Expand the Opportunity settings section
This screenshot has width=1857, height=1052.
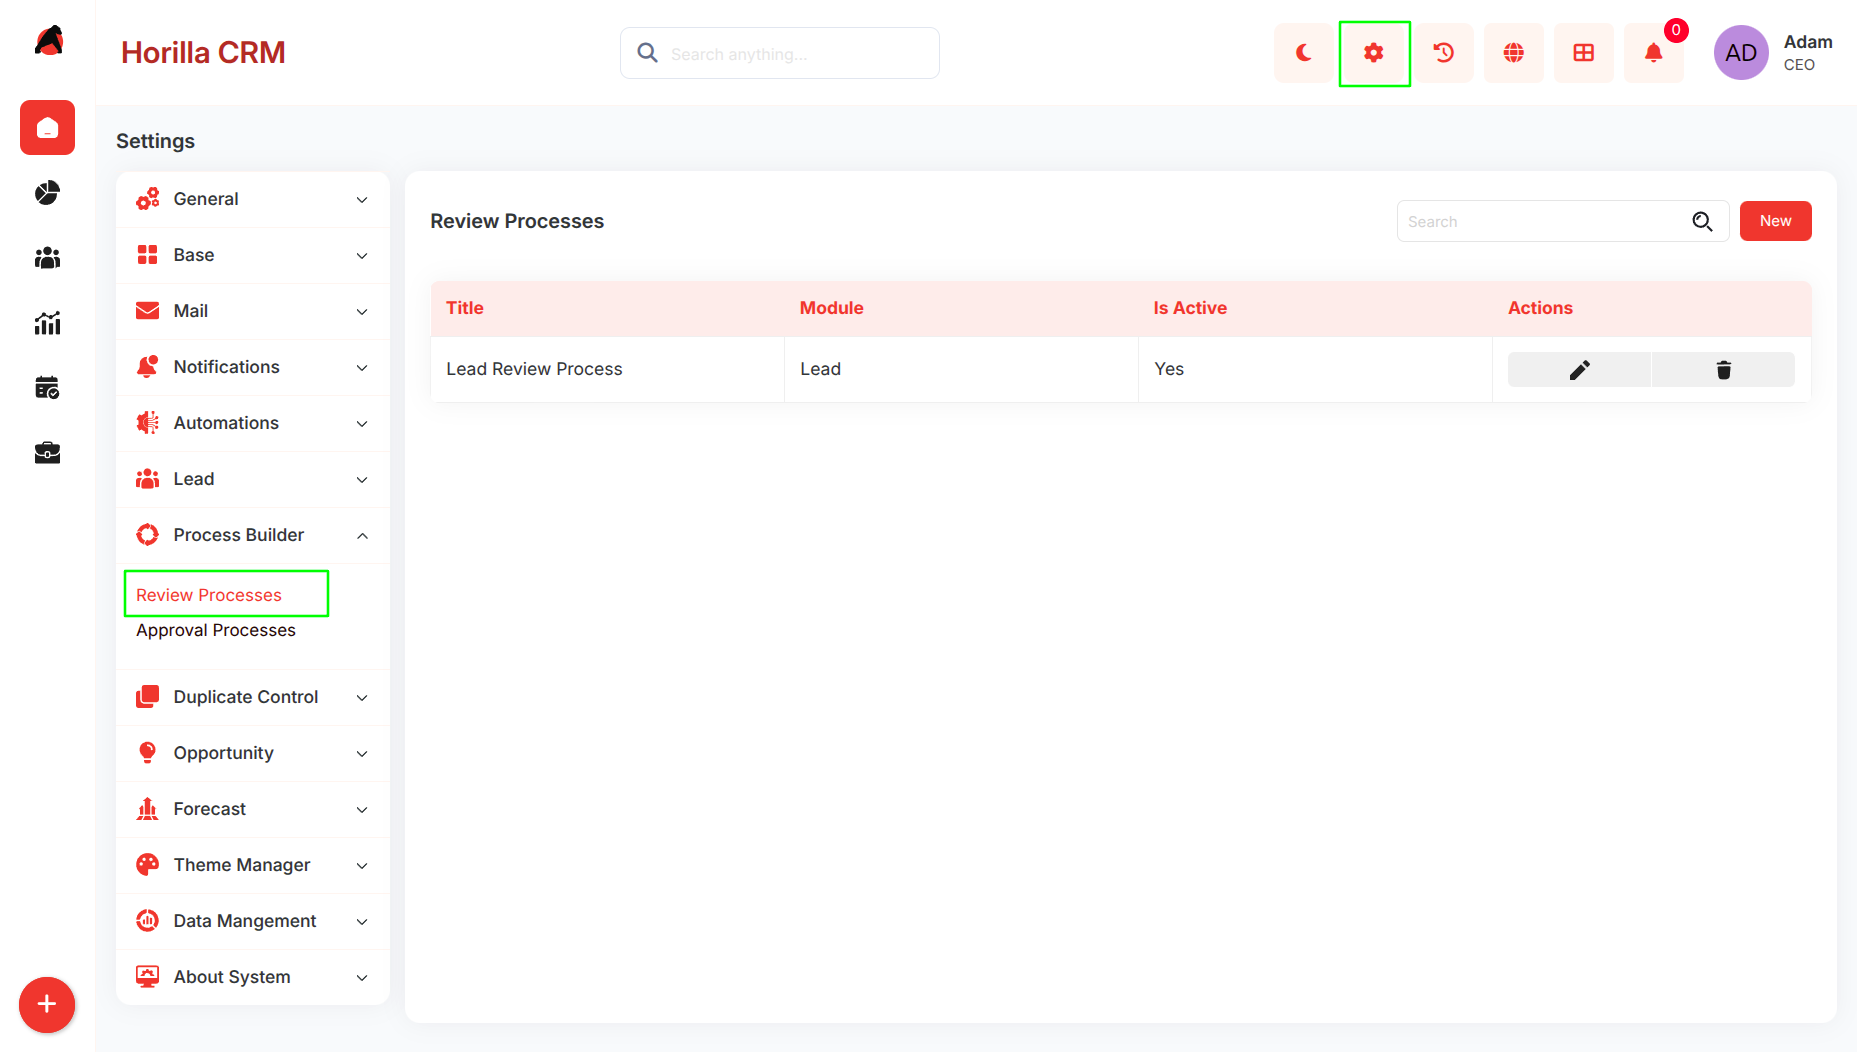[253, 753]
